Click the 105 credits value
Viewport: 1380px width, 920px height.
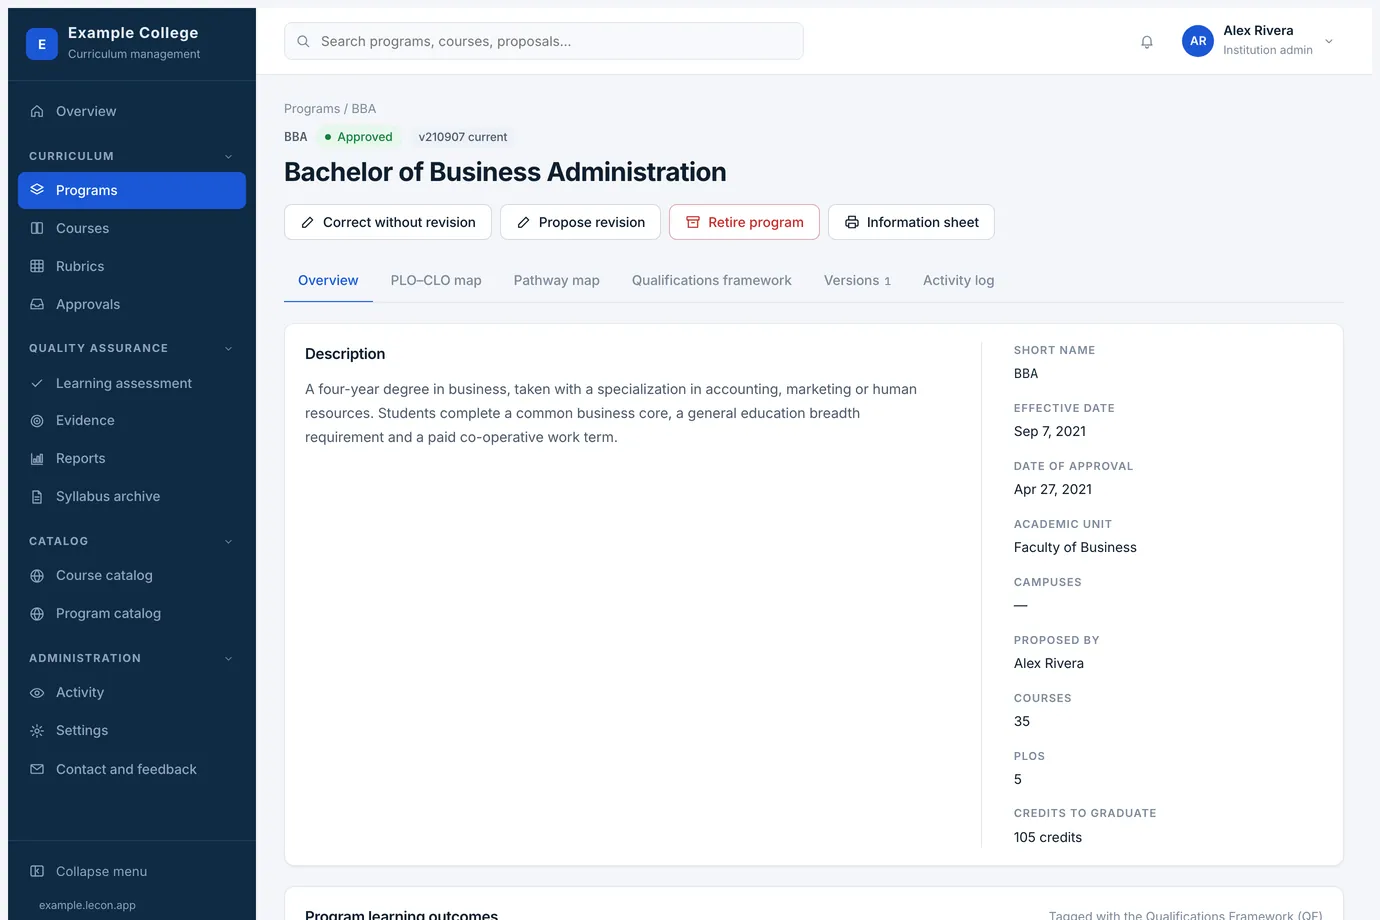coord(1048,837)
